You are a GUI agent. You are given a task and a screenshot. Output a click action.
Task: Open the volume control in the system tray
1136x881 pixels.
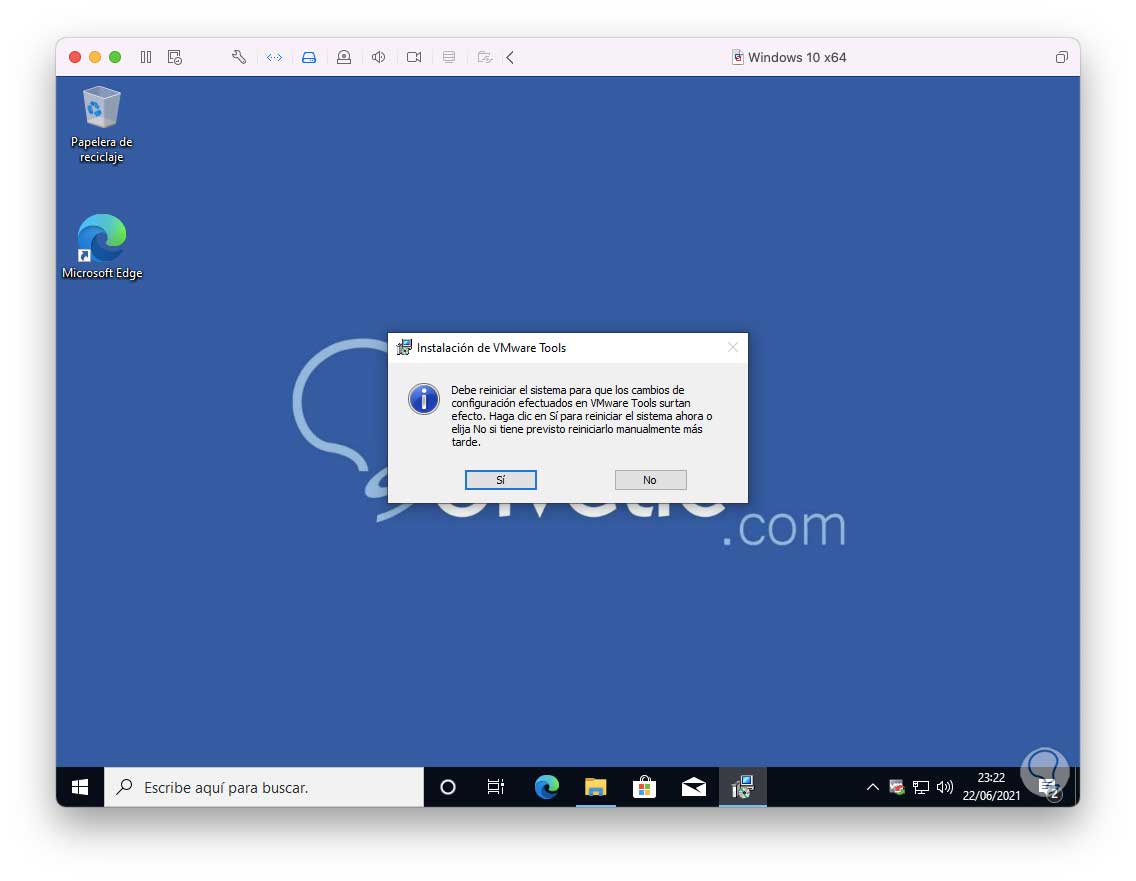(945, 787)
